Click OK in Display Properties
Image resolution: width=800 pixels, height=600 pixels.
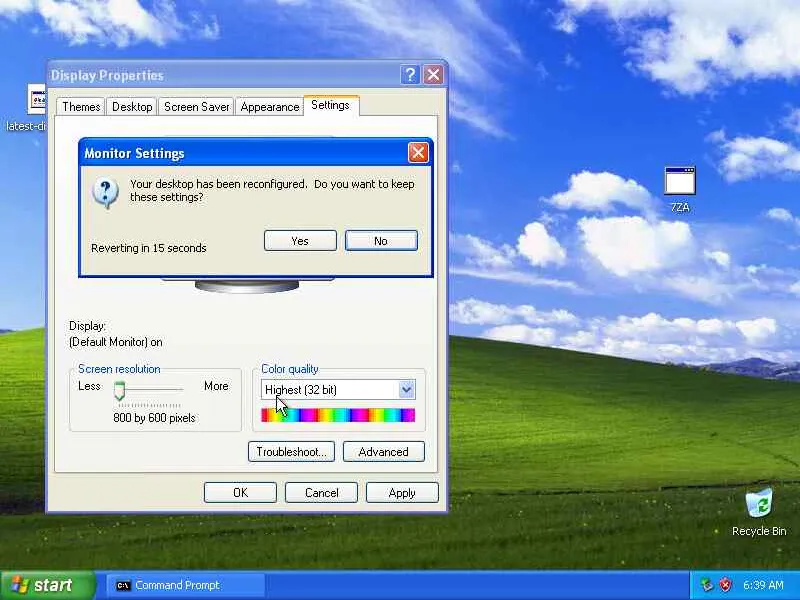point(240,492)
